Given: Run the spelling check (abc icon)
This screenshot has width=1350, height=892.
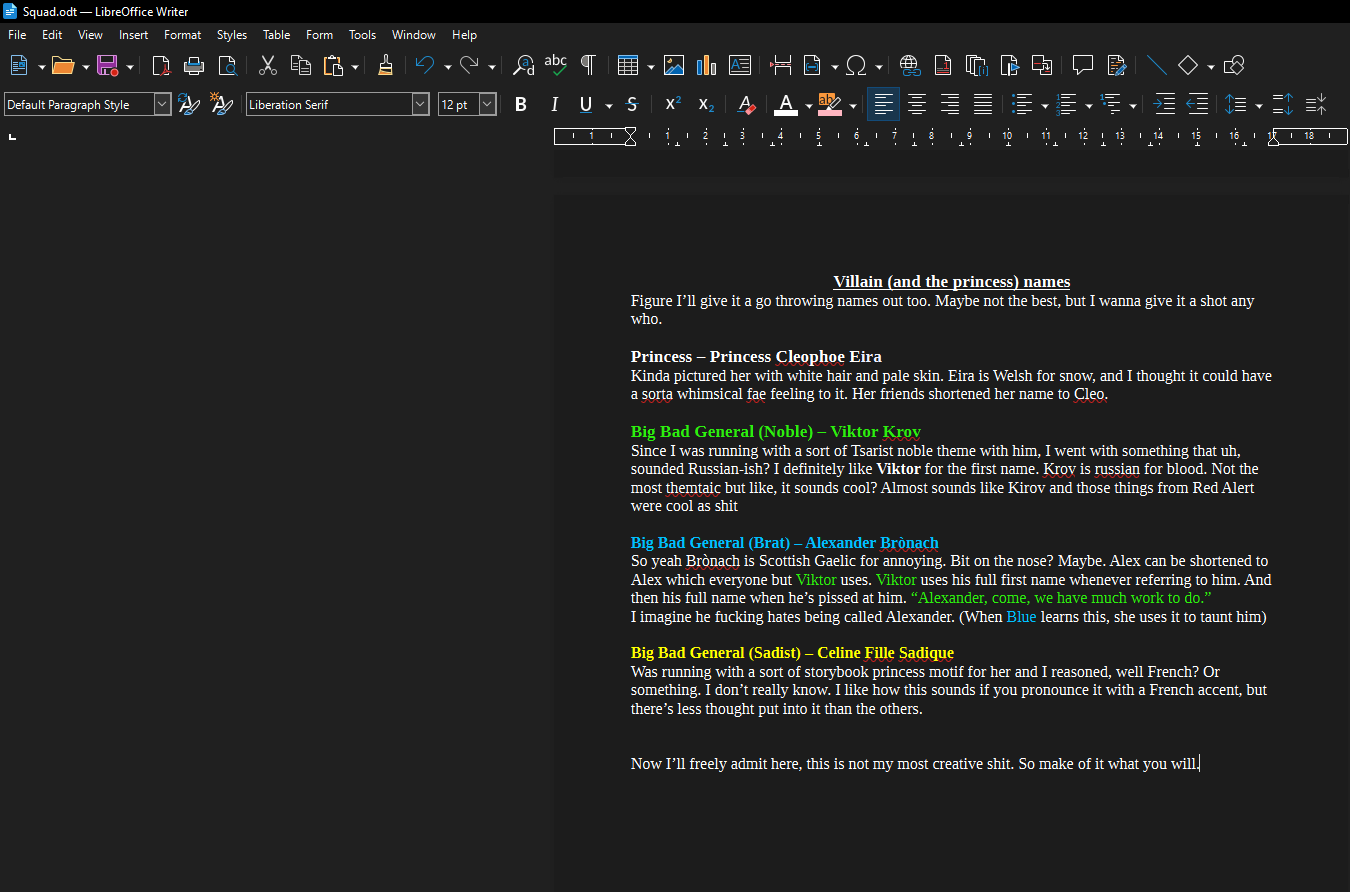Looking at the screenshot, I should tap(556, 66).
